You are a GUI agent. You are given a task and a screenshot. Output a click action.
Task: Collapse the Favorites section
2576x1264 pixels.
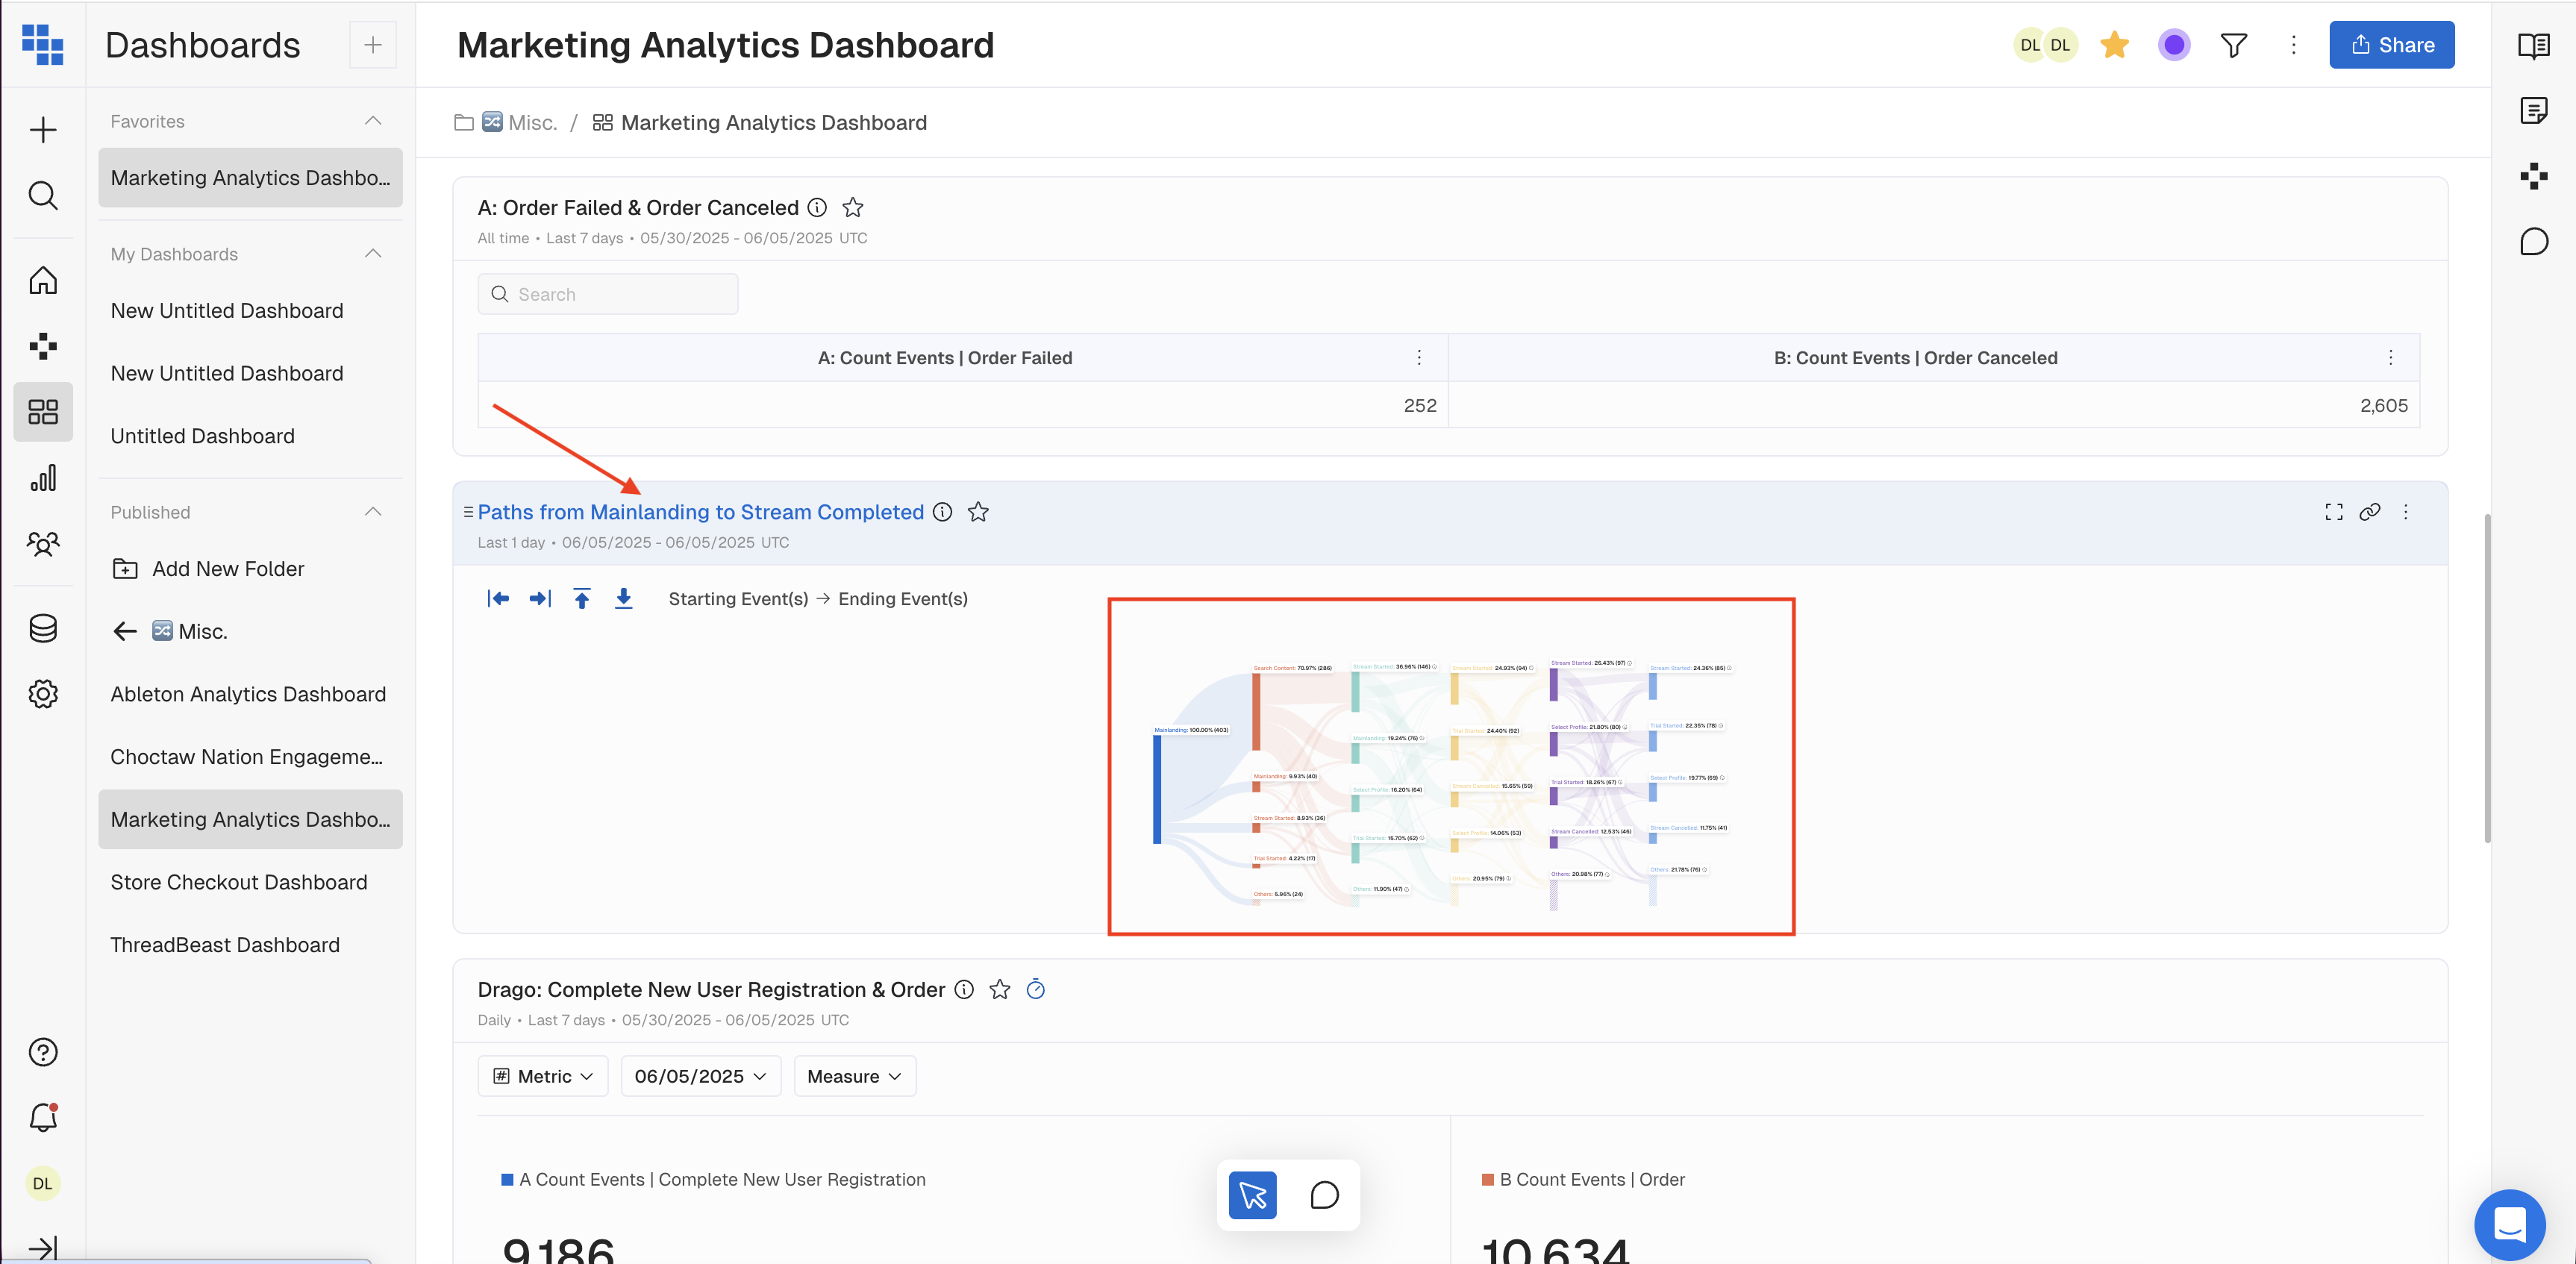click(x=373, y=121)
